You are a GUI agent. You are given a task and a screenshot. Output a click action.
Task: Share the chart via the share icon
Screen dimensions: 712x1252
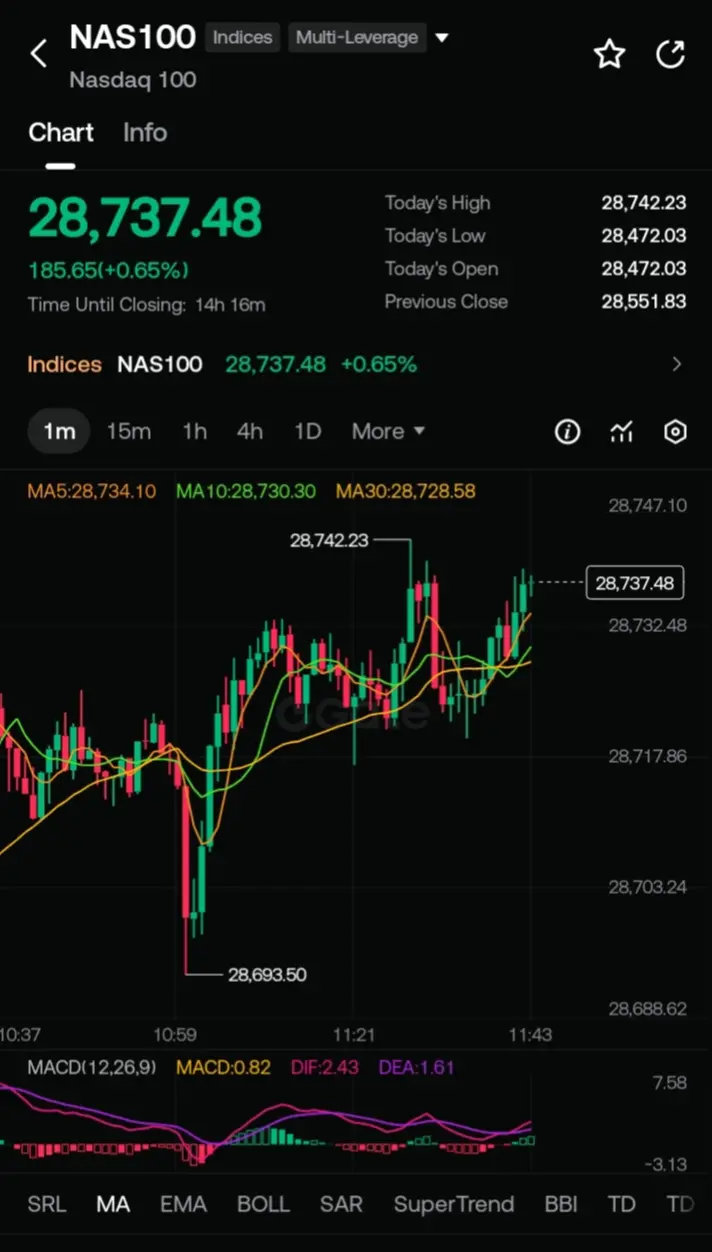pos(670,54)
